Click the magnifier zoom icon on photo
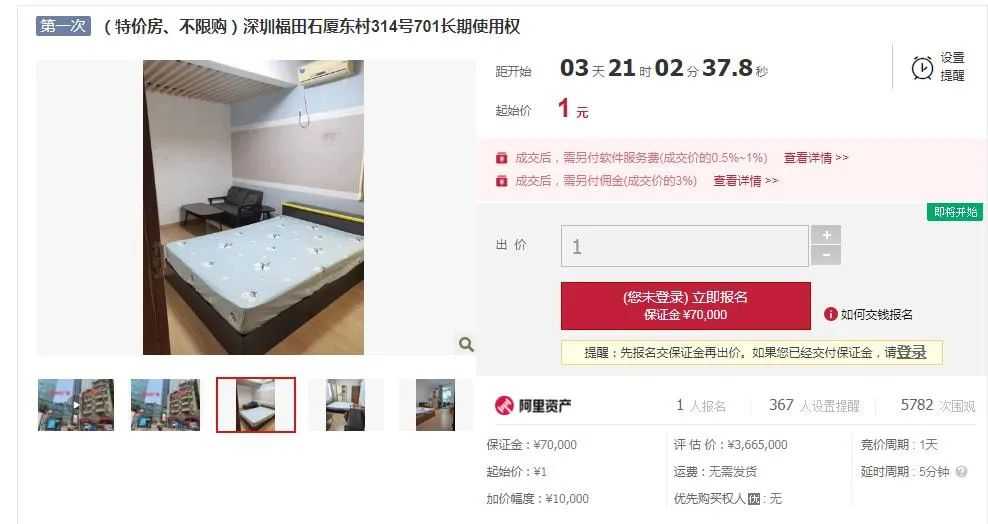The image size is (988, 524). click(466, 344)
